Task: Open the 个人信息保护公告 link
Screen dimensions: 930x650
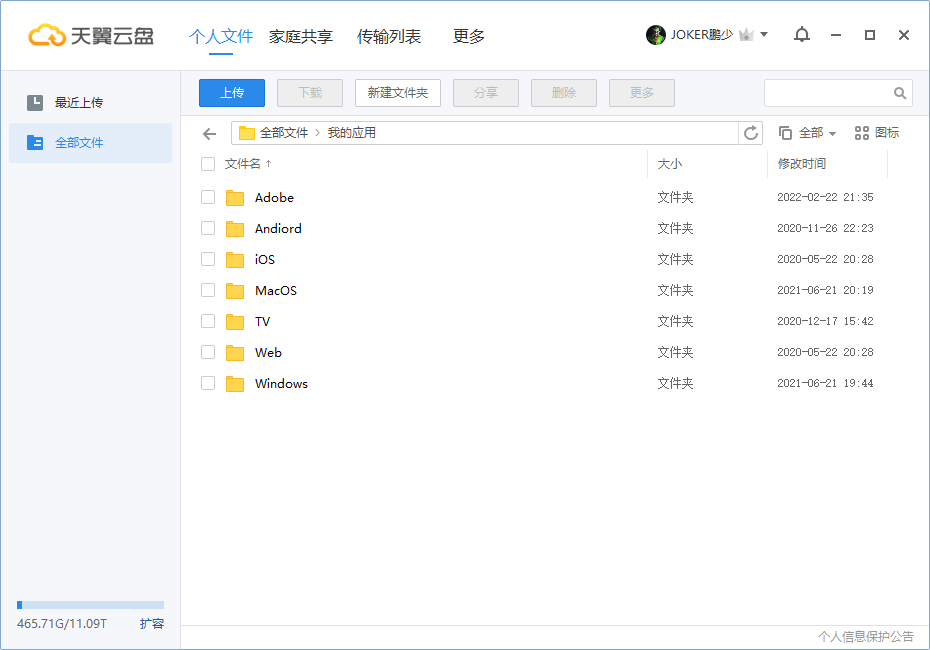Action: pyautogui.click(x=866, y=637)
